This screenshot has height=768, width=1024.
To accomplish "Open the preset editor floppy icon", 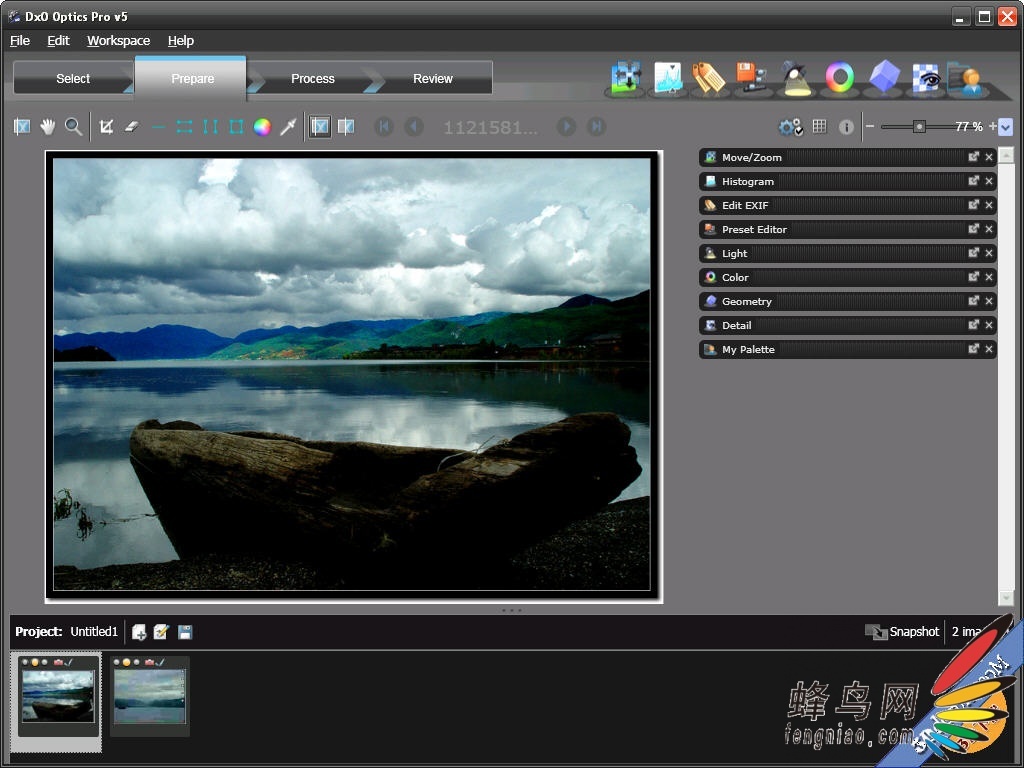I will coord(751,78).
